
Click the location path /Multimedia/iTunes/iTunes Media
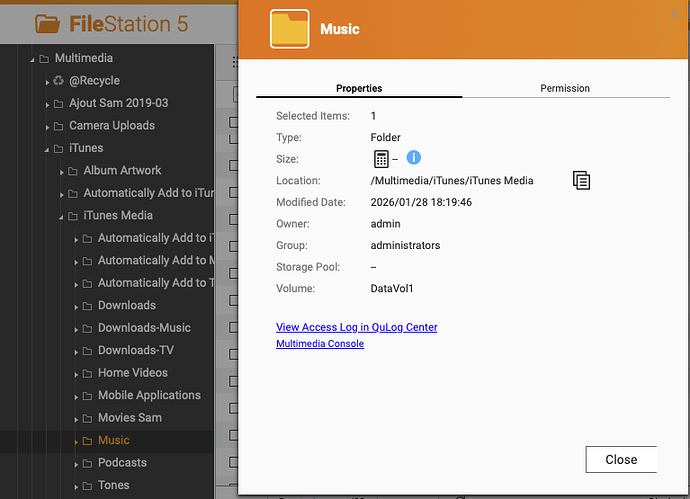[452, 180]
